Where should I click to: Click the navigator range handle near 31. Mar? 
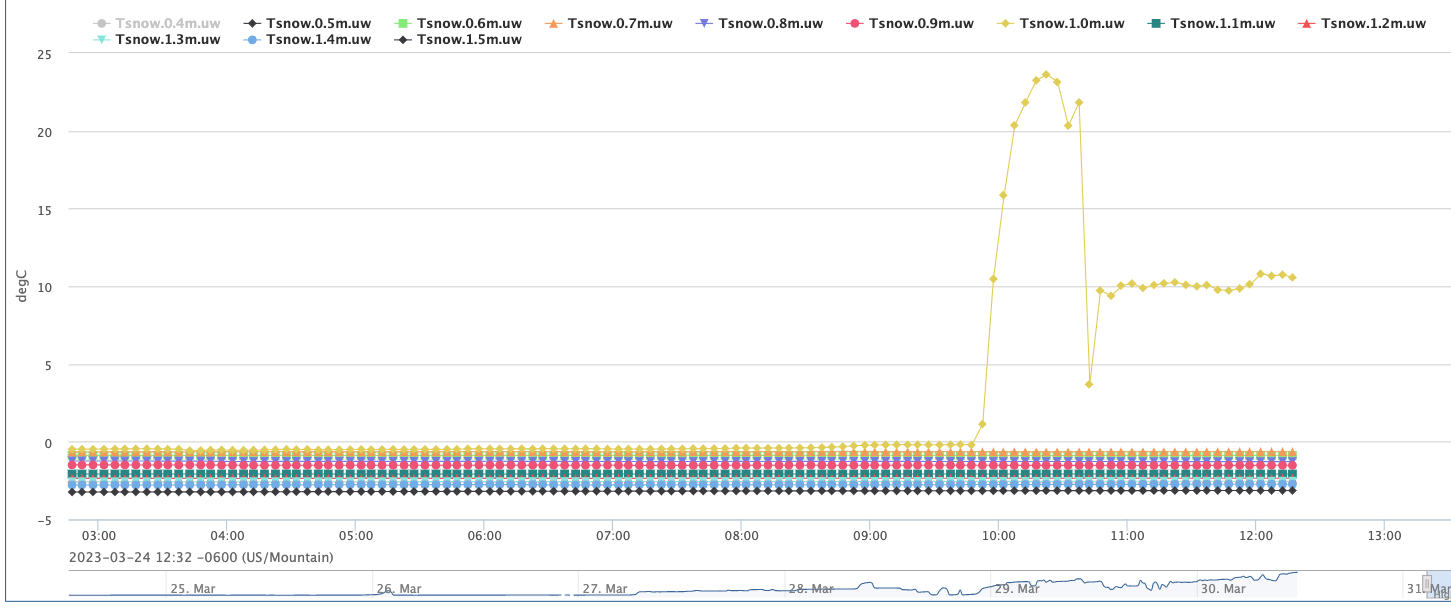coord(1428,584)
